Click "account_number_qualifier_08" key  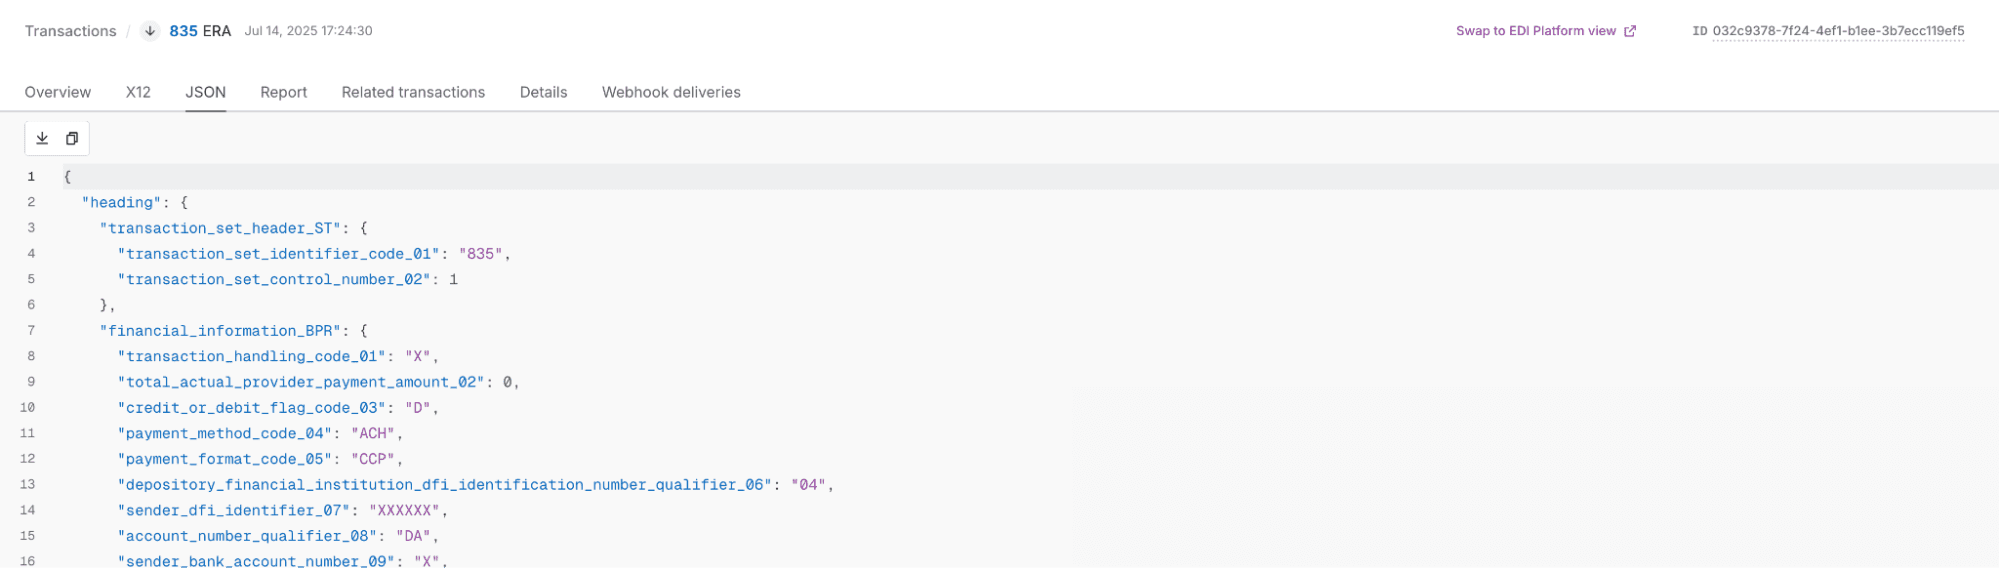tap(247, 536)
